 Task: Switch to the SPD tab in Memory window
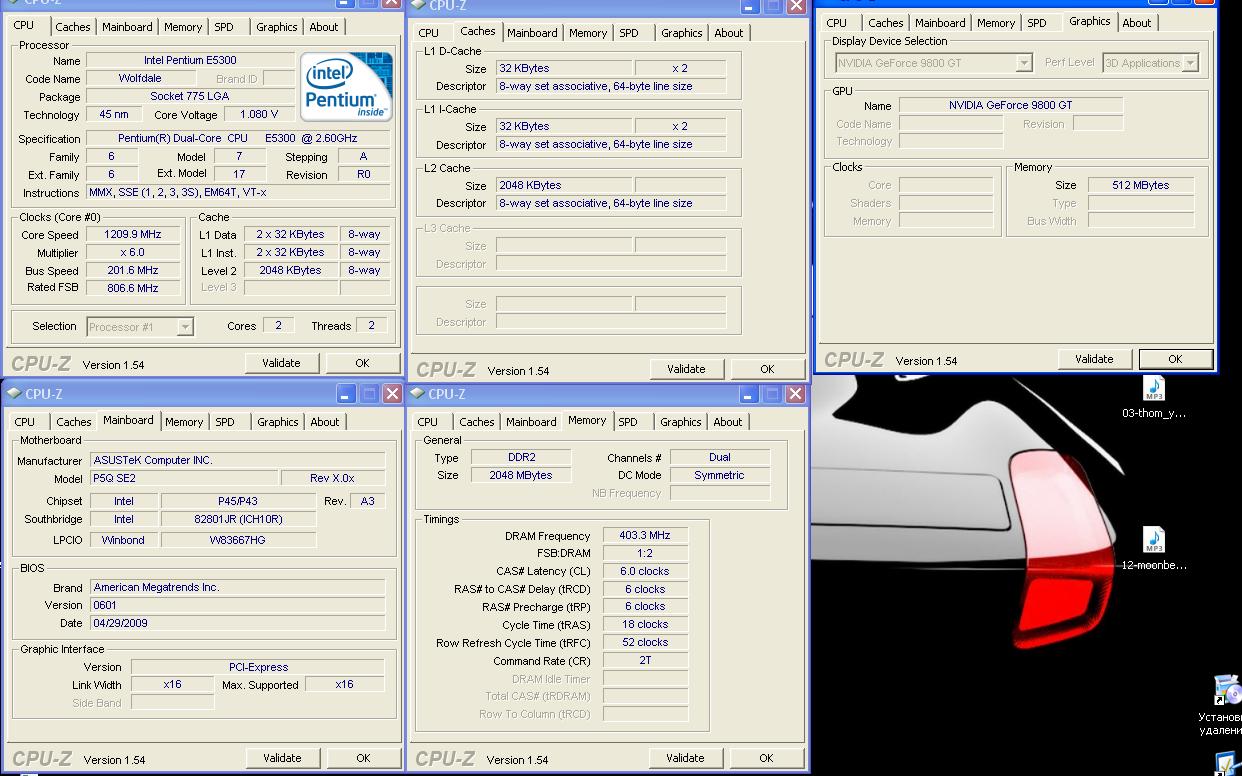coord(628,422)
